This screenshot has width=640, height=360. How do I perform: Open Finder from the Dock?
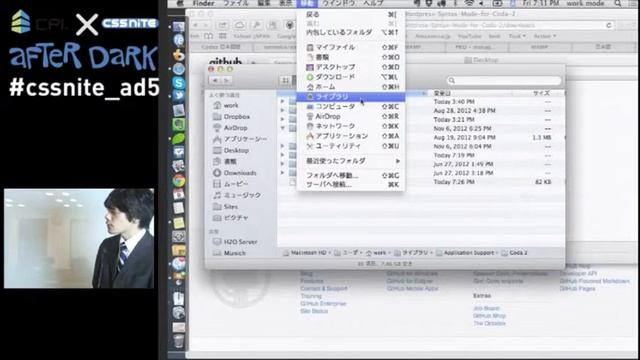[x=178, y=27]
